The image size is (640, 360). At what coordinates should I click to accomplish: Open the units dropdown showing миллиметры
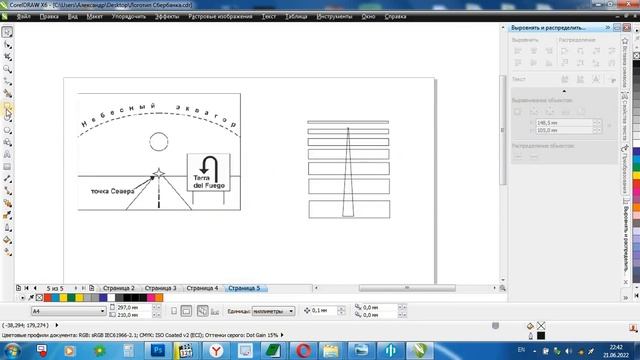pos(291,311)
